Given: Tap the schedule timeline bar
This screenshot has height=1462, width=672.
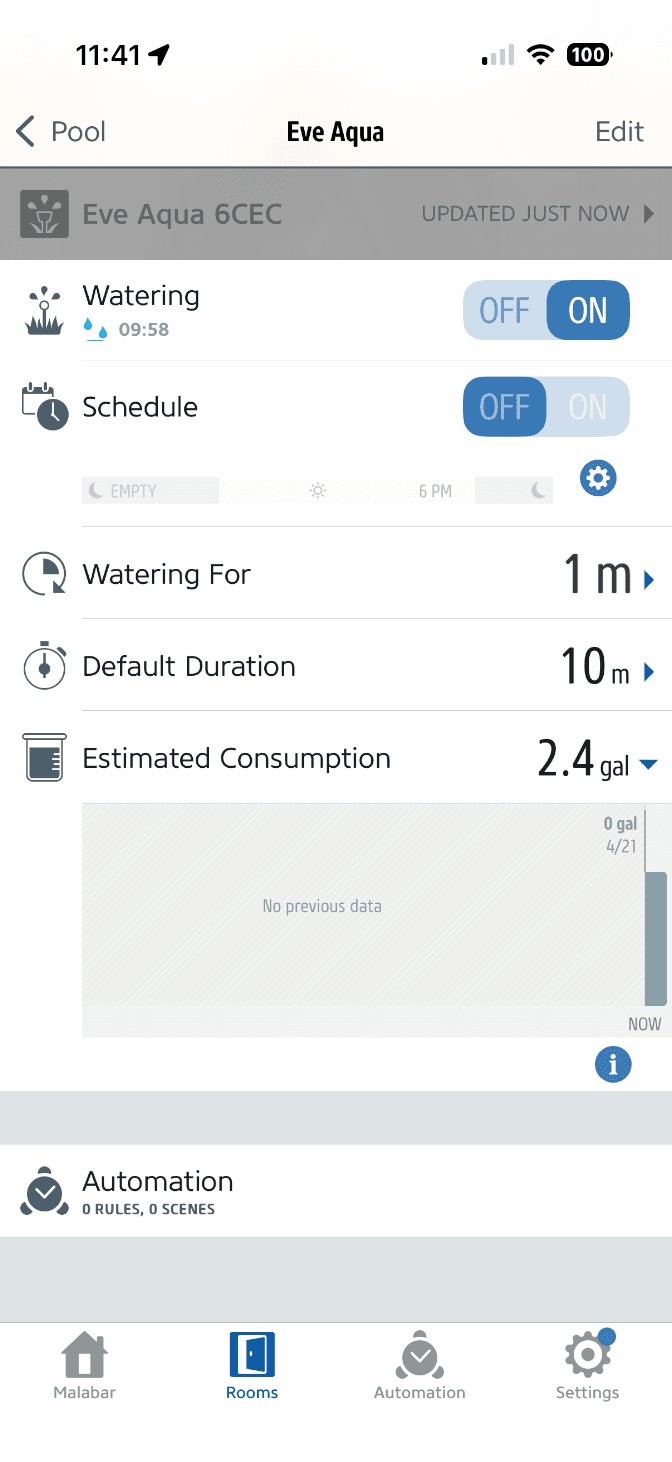Looking at the screenshot, I should (x=317, y=490).
